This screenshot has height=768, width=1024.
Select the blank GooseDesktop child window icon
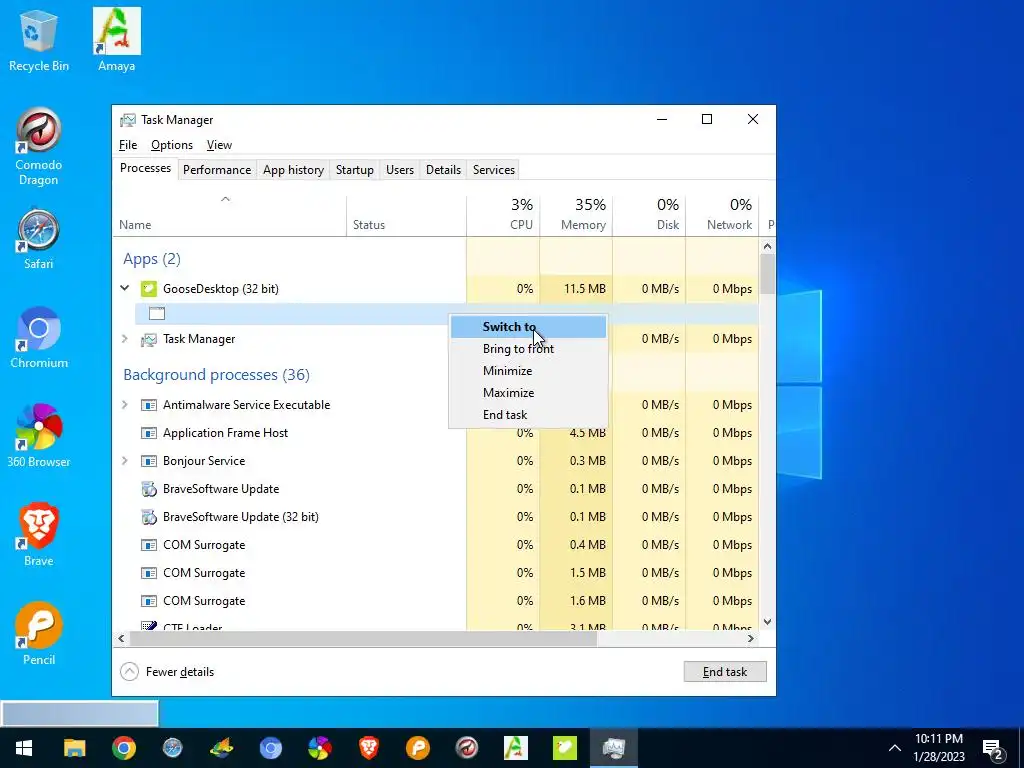pos(157,313)
